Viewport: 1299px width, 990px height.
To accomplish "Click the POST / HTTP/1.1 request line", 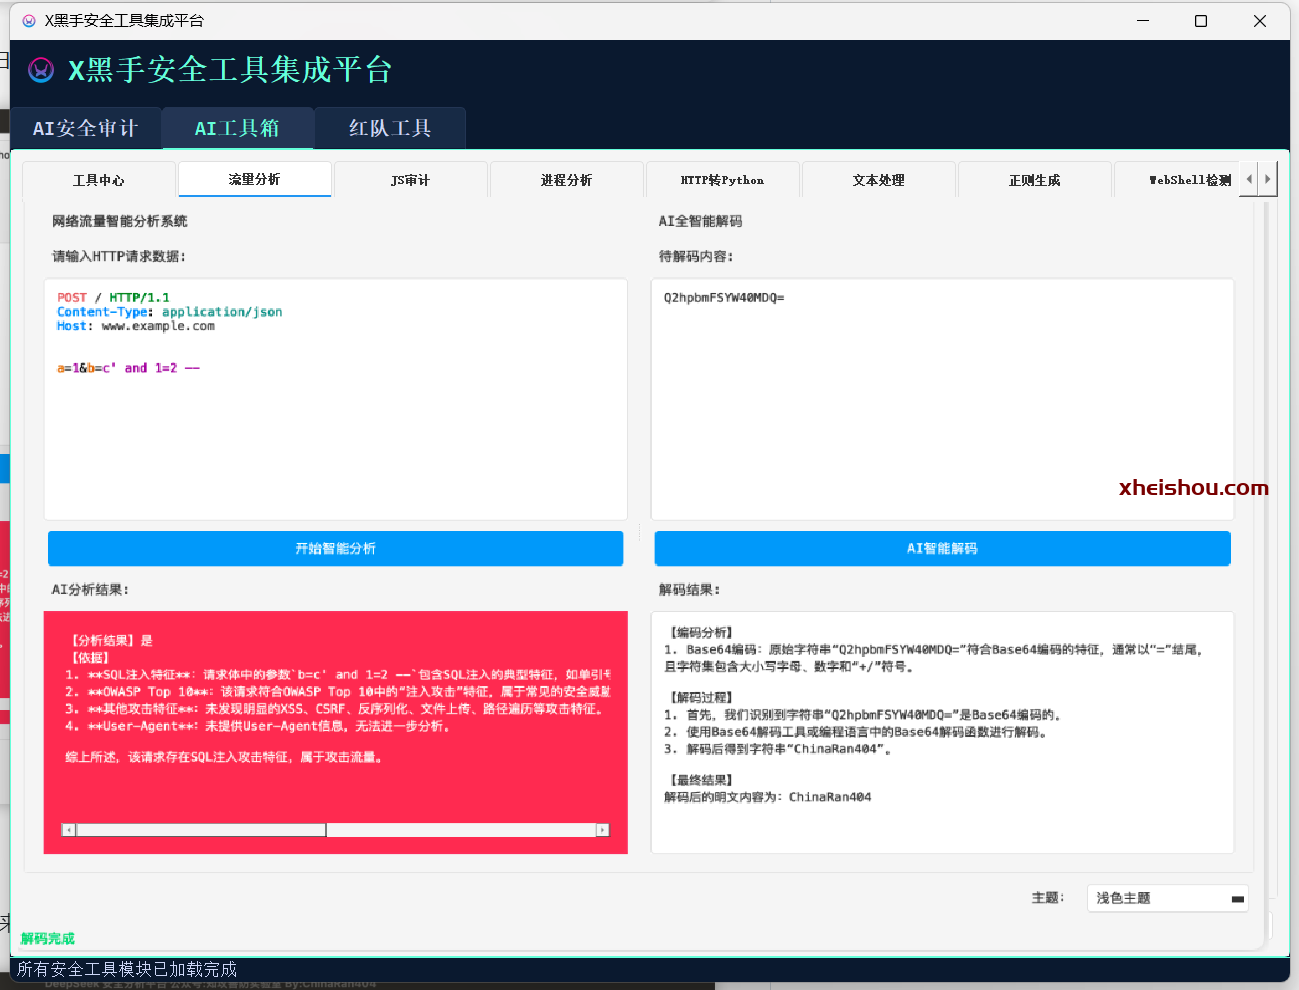I will [113, 298].
